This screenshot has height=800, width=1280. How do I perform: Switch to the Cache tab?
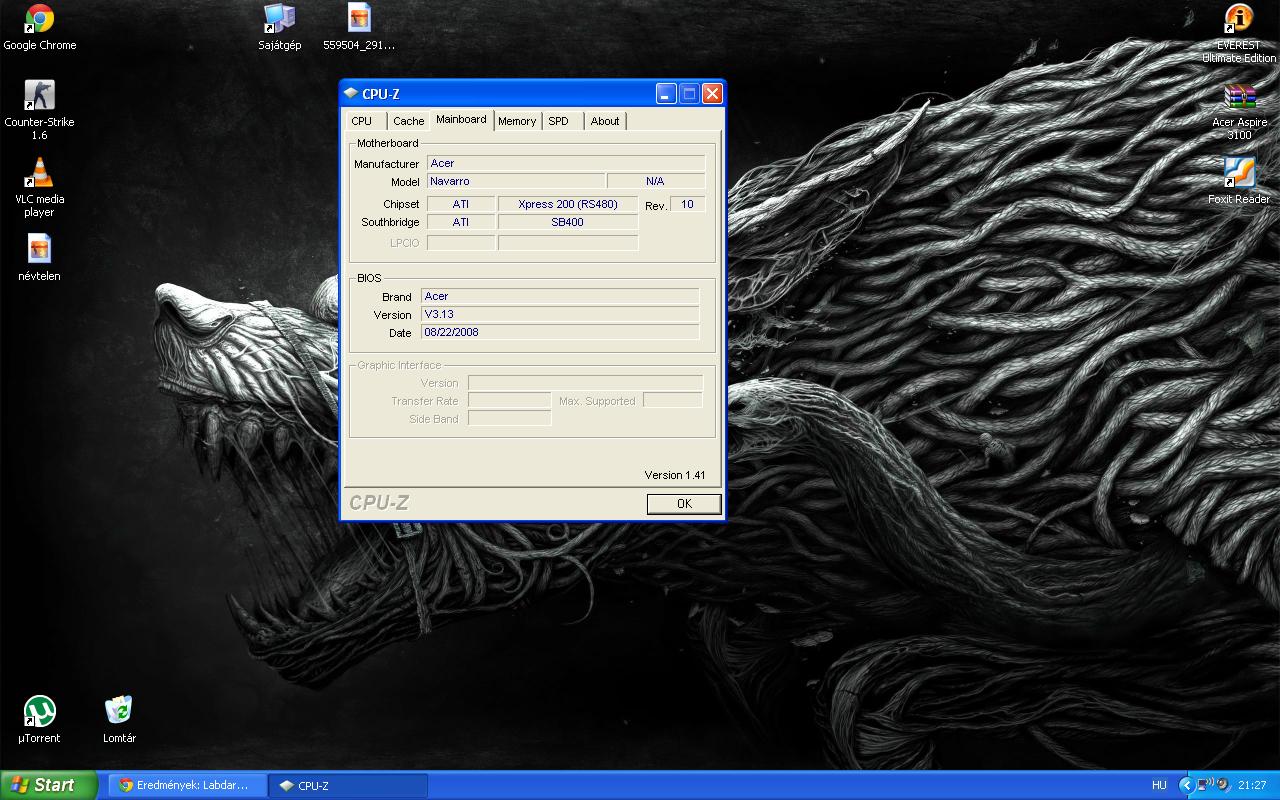pos(408,121)
